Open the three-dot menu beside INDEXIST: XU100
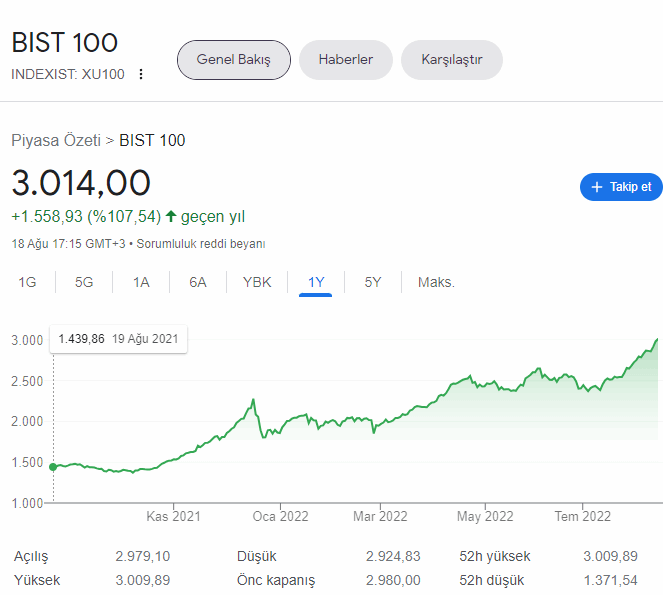 click(141, 74)
